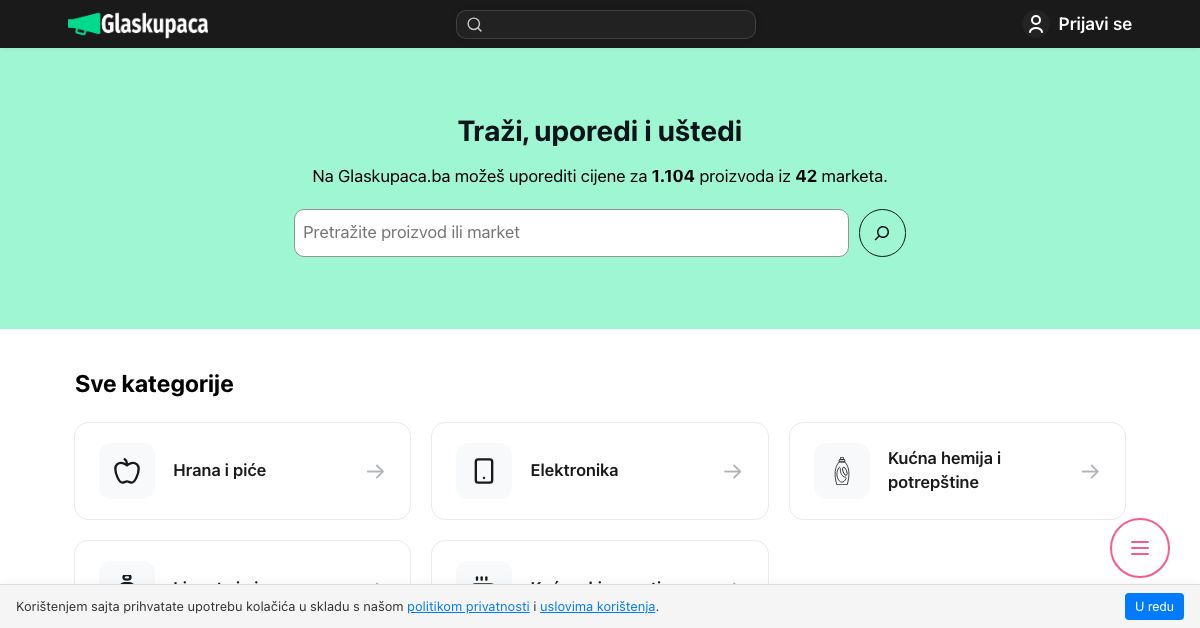
Task: Click arrow on Elektronika card
Action: (733, 471)
